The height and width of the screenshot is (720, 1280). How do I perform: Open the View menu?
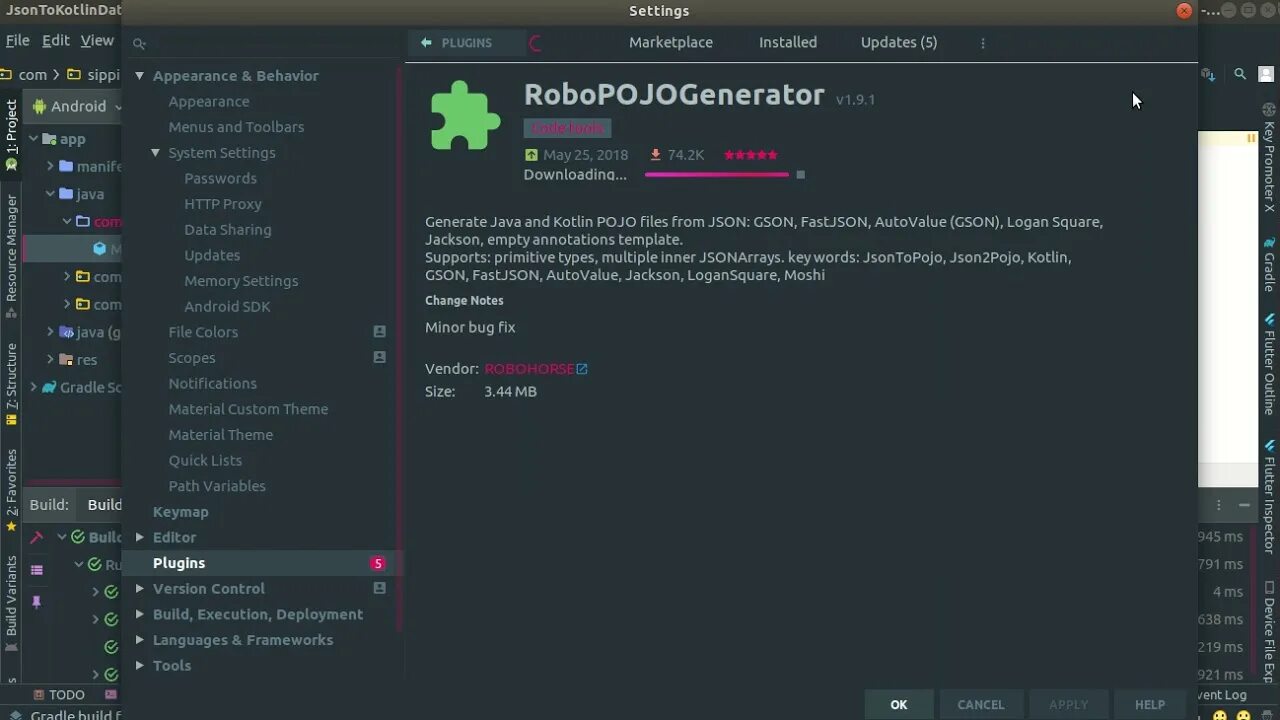click(x=97, y=41)
